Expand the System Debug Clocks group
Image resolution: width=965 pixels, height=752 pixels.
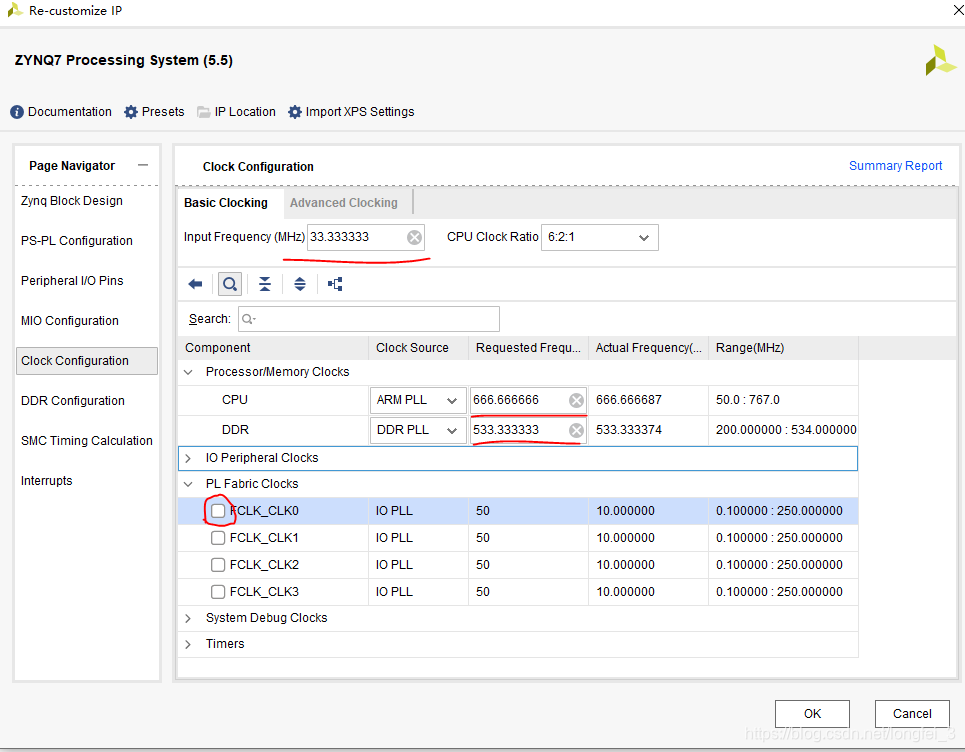coord(188,618)
